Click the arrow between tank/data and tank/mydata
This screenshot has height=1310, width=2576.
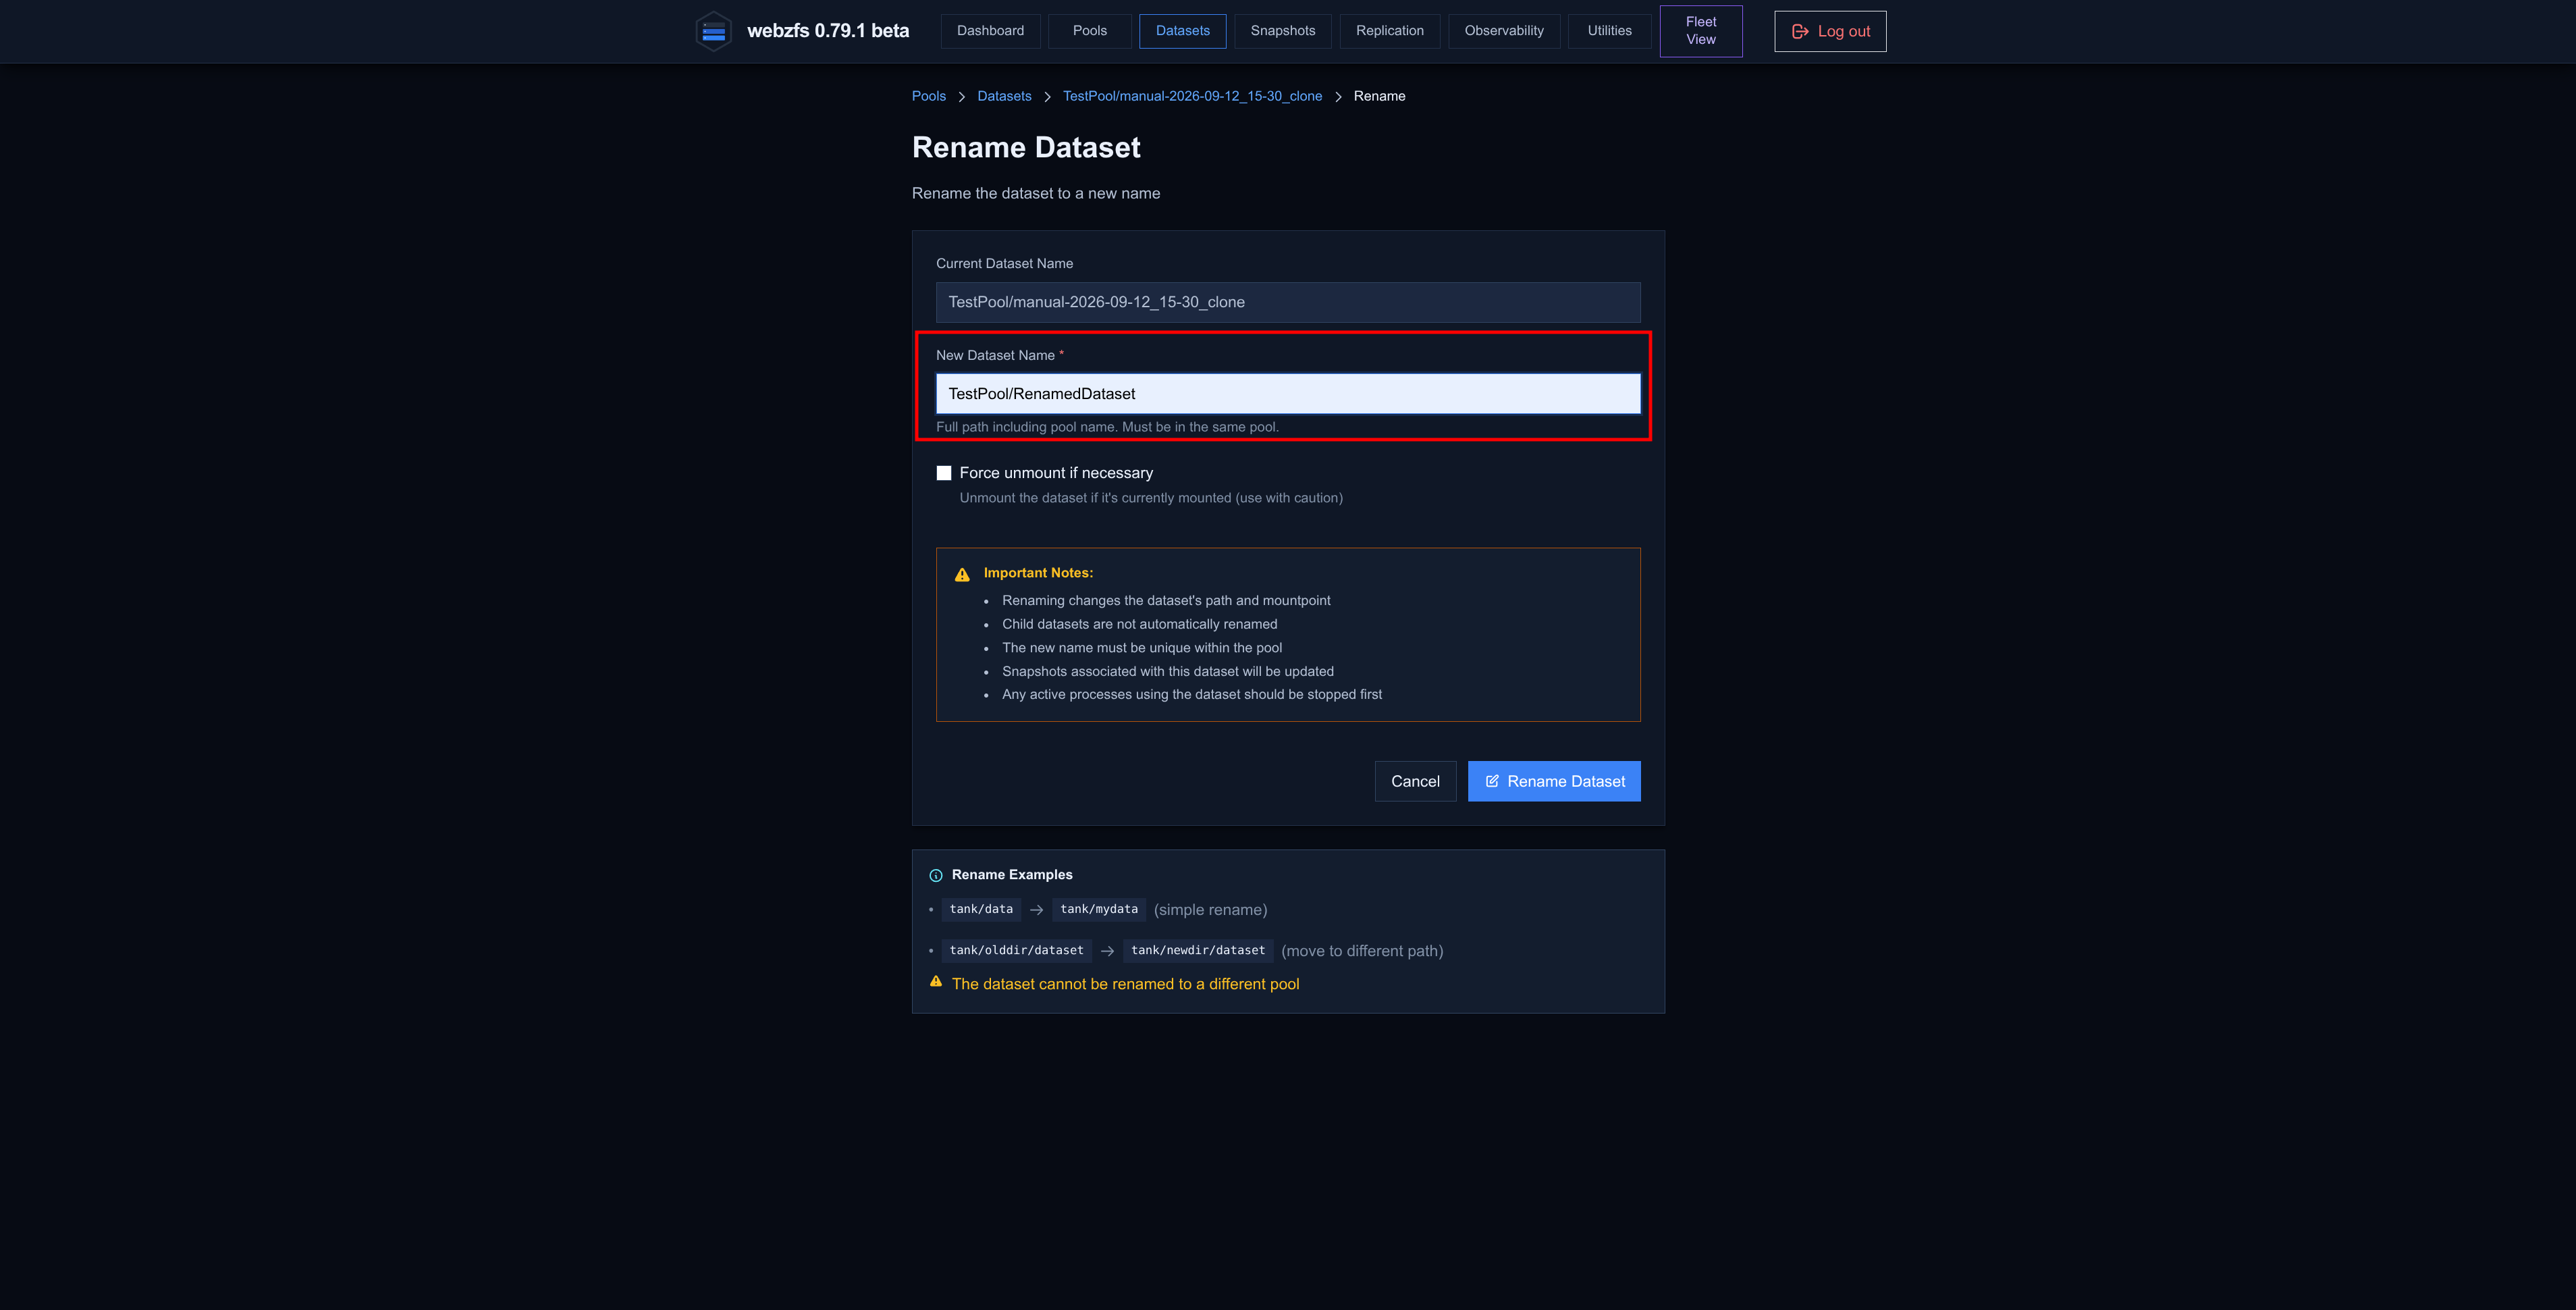click(1036, 910)
